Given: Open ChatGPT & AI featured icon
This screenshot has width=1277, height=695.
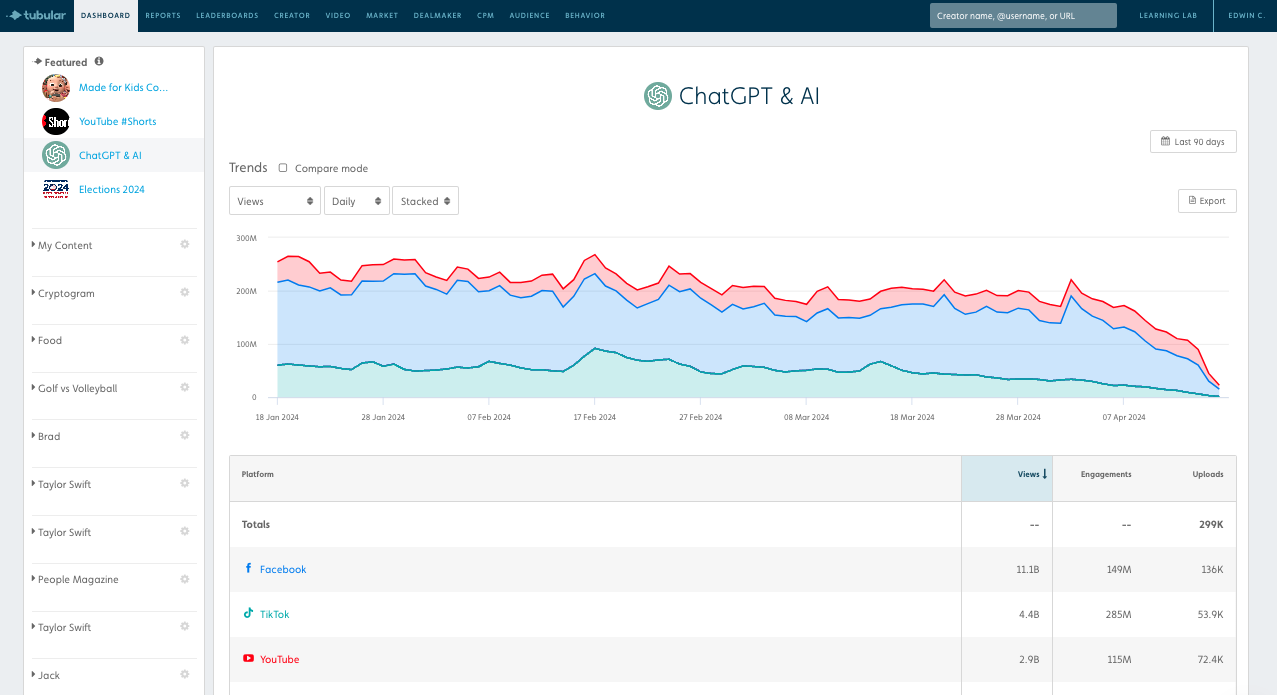Looking at the screenshot, I should pos(56,155).
